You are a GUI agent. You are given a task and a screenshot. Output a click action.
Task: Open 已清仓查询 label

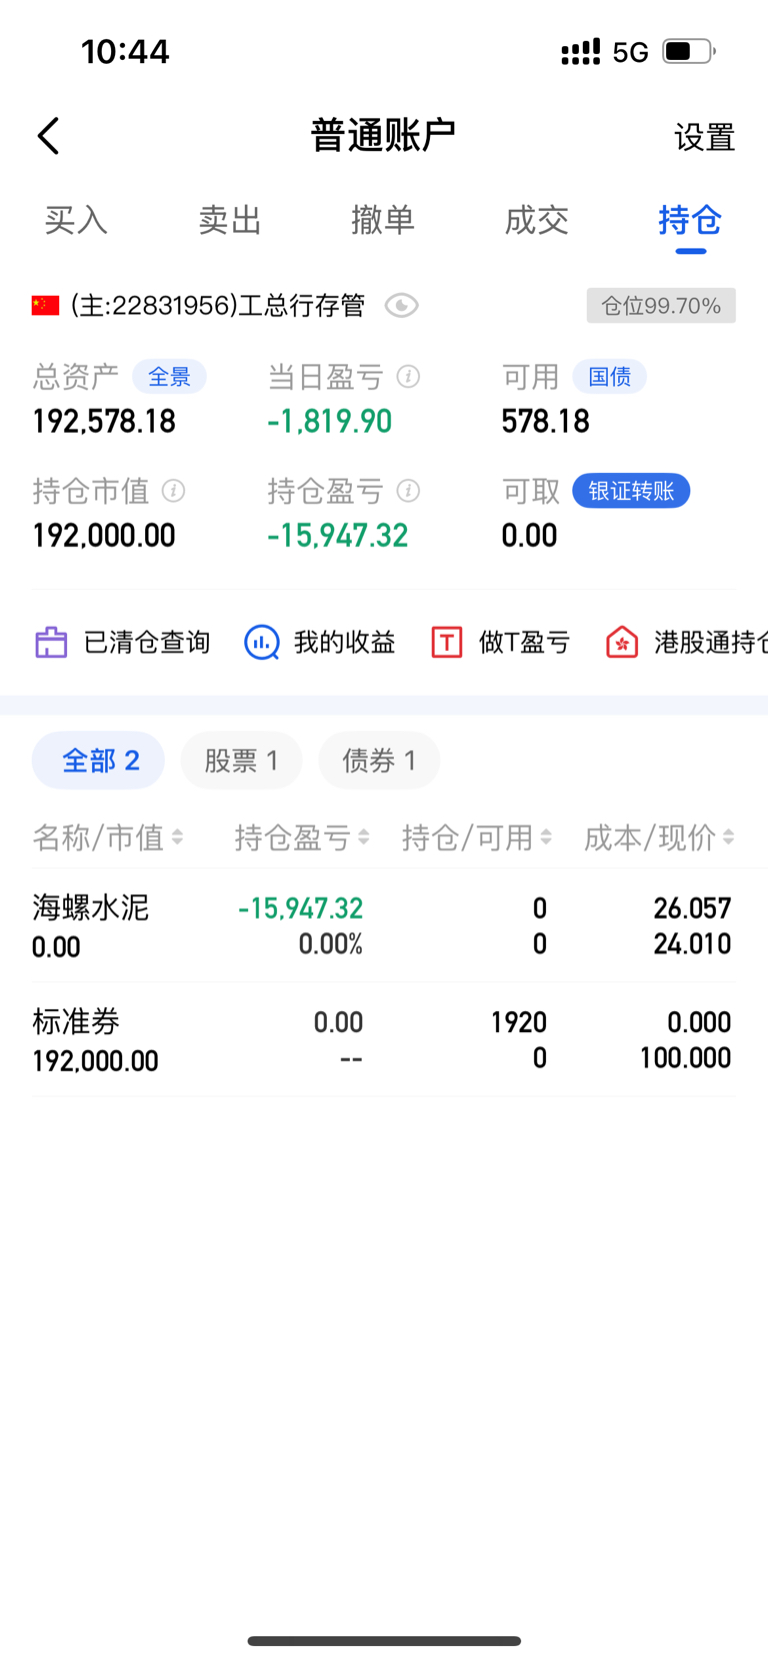tap(147, 642)
